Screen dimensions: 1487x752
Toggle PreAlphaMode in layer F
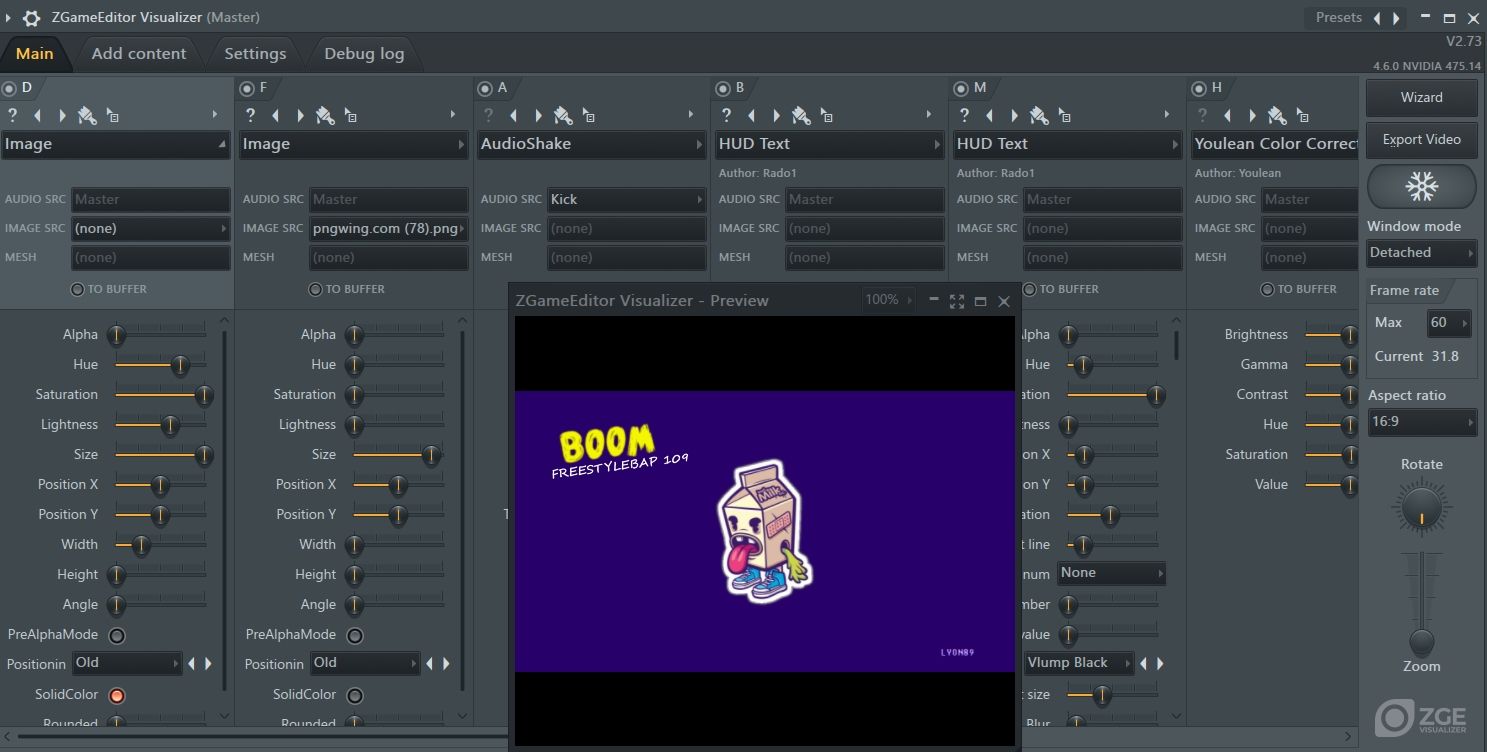355,635
